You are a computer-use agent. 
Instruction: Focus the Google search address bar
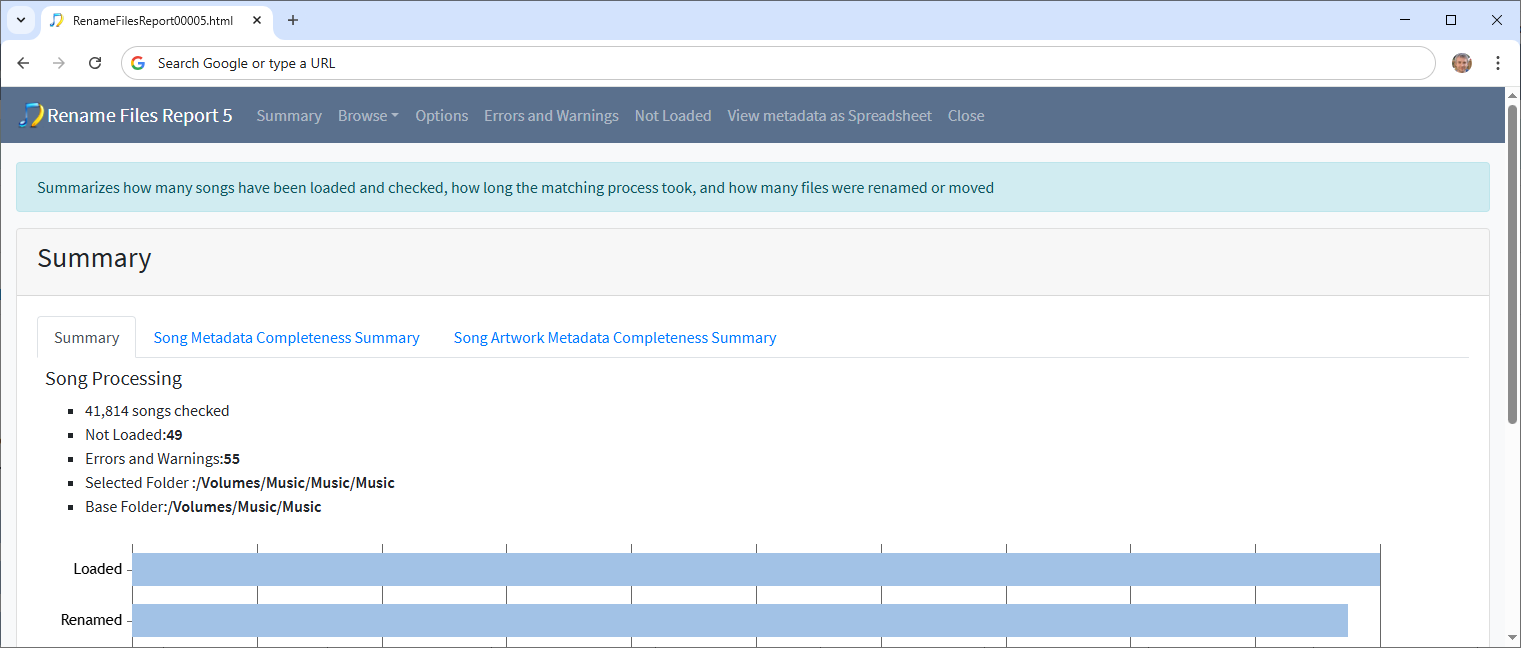click(780, 63)
